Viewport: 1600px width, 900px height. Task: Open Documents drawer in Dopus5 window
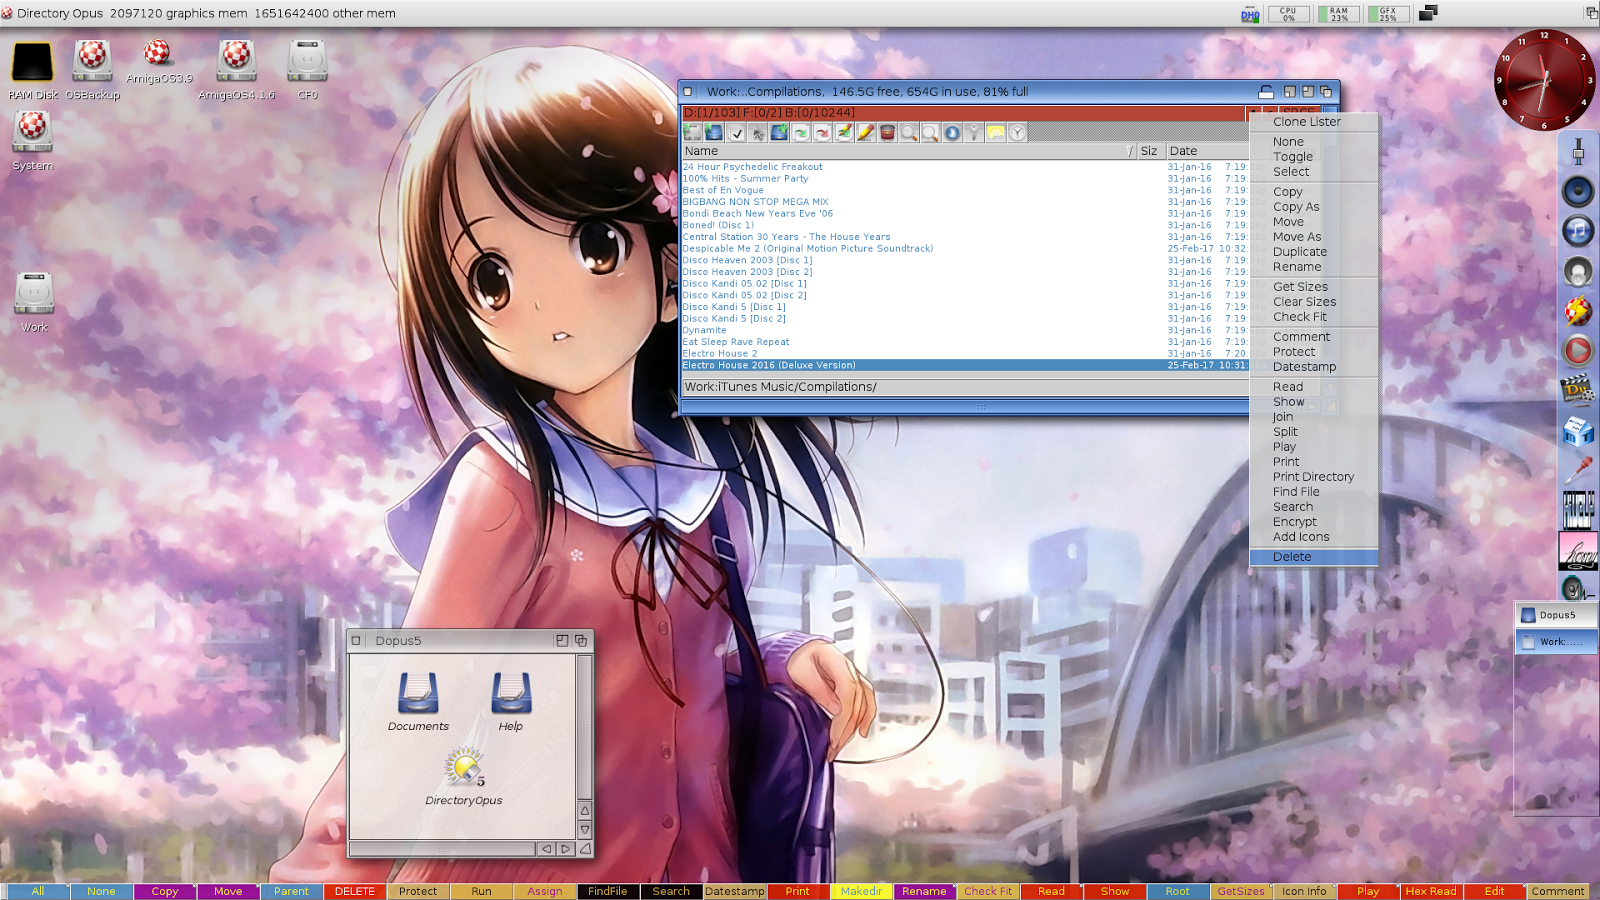coord(418,693)
